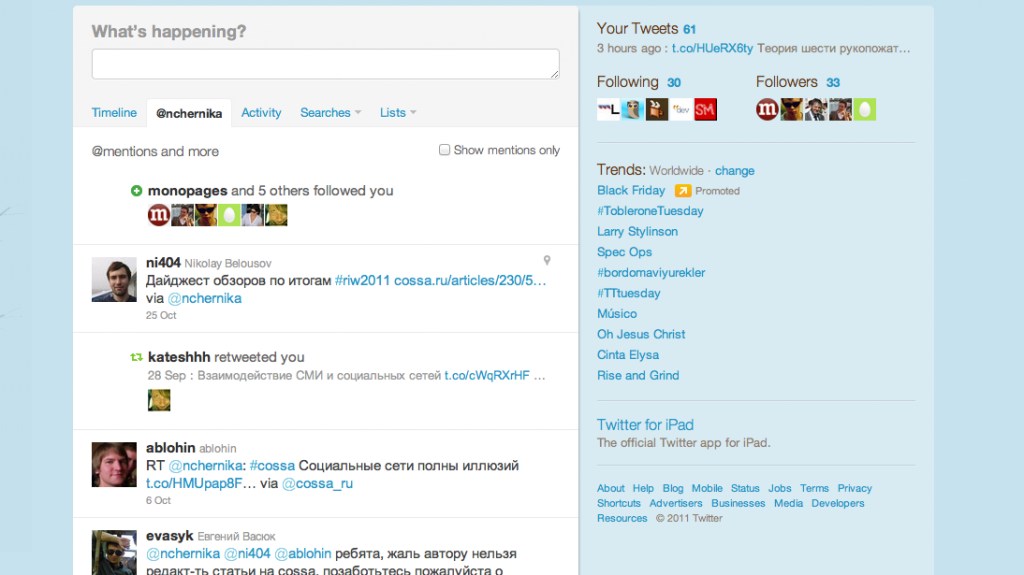Click the red m avatar in Followers
1024x575 pixels.
[767, 110]
